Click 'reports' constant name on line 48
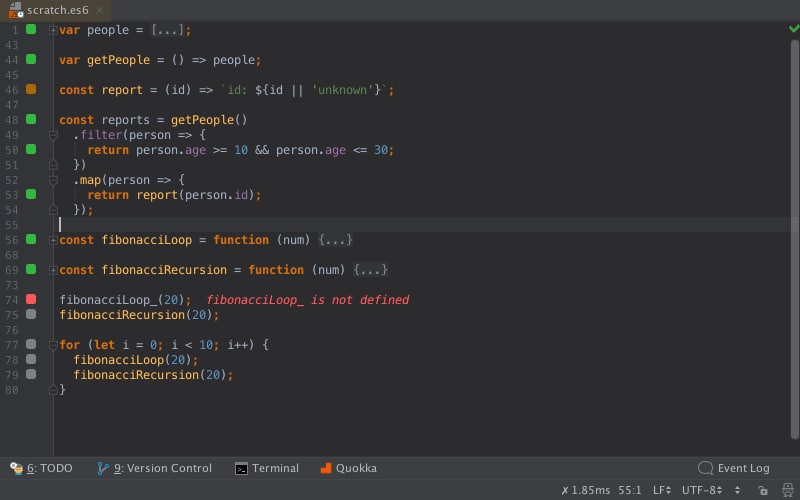This screenshot has width=800, height=500. point(126,120)
